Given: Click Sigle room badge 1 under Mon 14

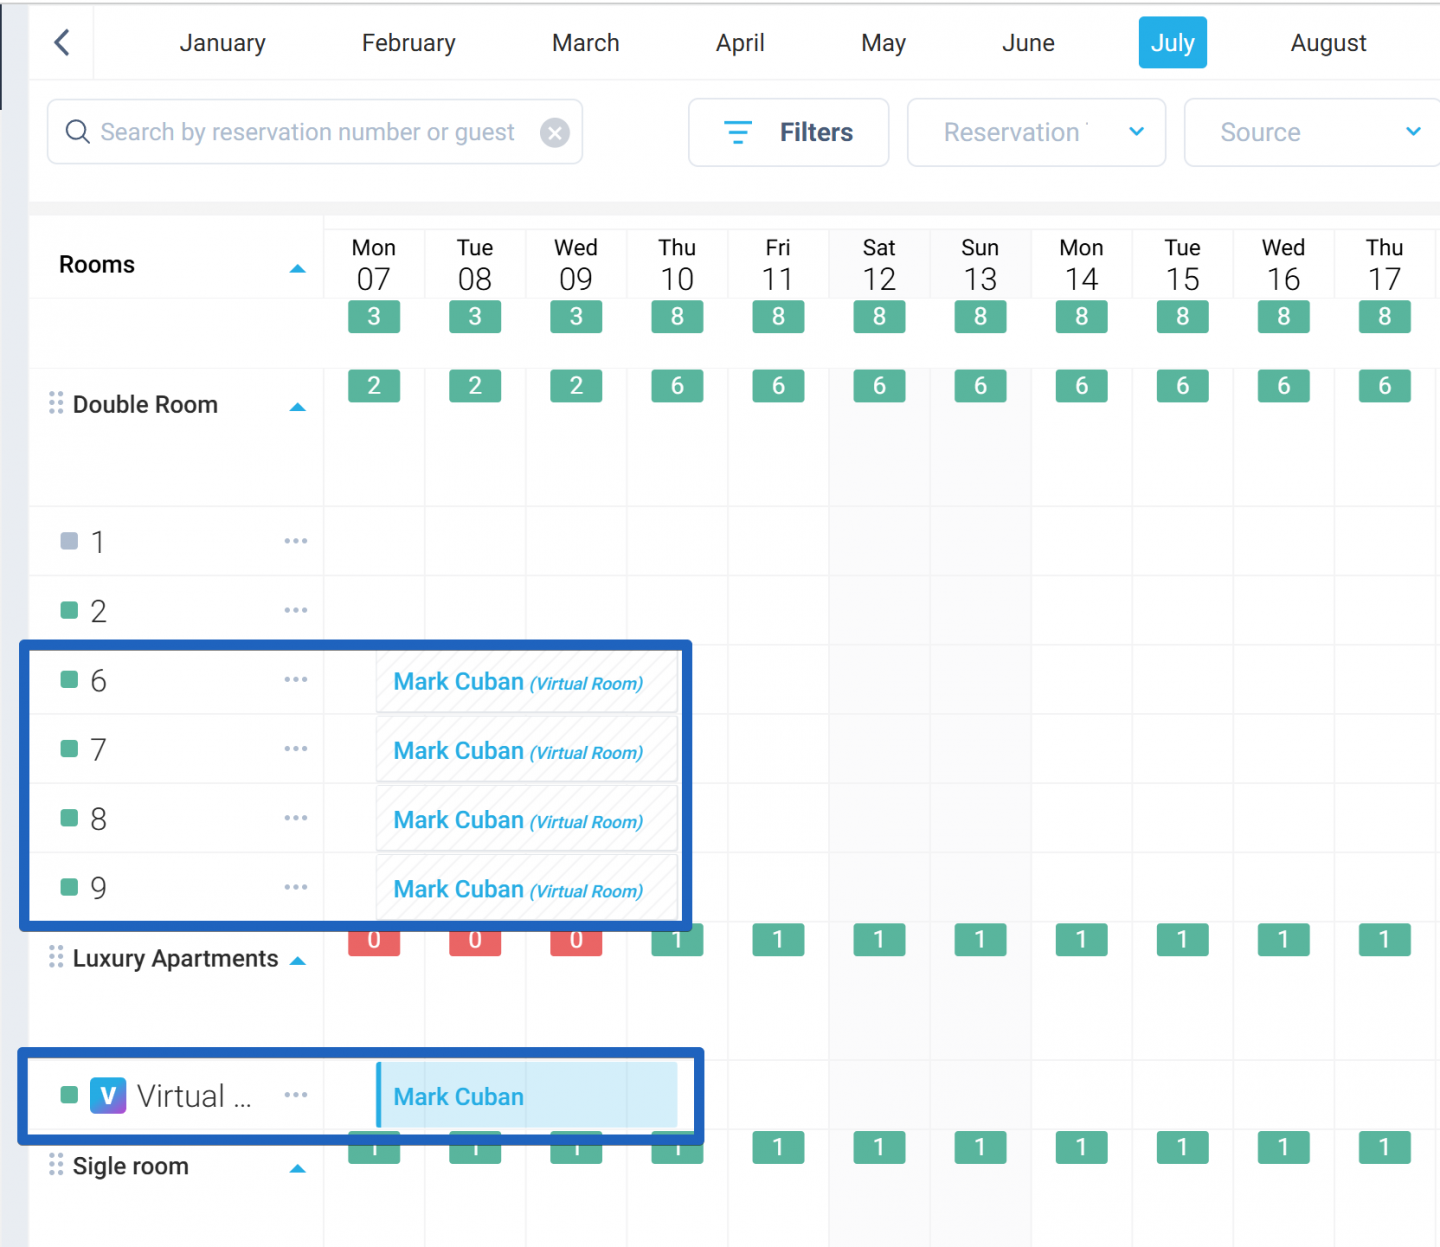Looking at the screenshot, I should pos(1081,1147).
